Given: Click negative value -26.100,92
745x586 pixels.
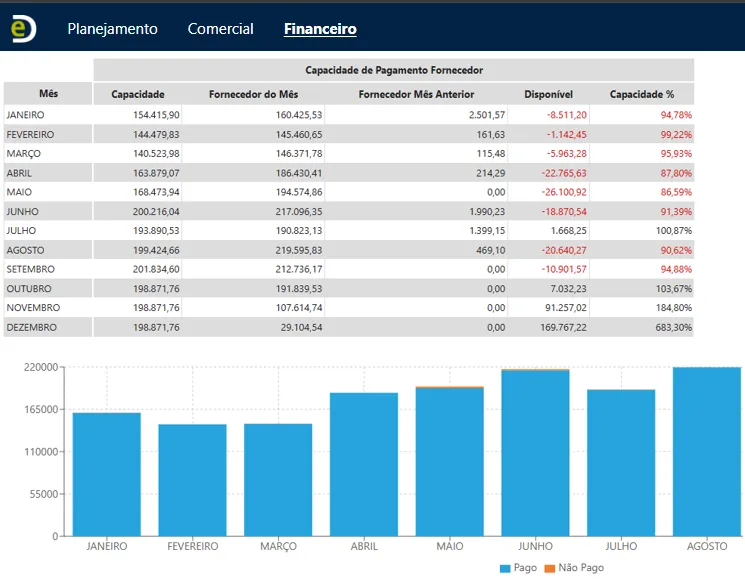Looking at the screenshot, I should click(x=564, y=192).
